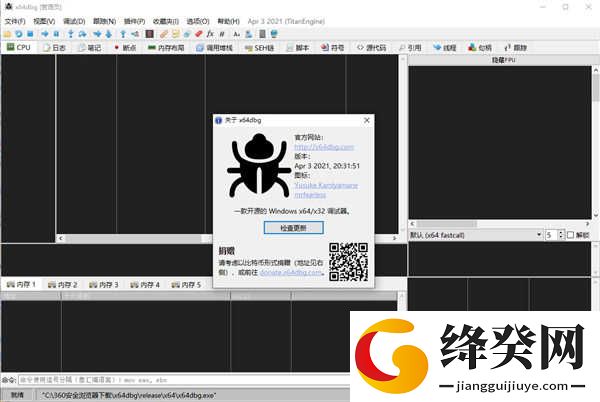This screenshot has width=600, height=402.
Task: Click the Execute Till Return toolbar icon
Action: (x=123, y=34)
